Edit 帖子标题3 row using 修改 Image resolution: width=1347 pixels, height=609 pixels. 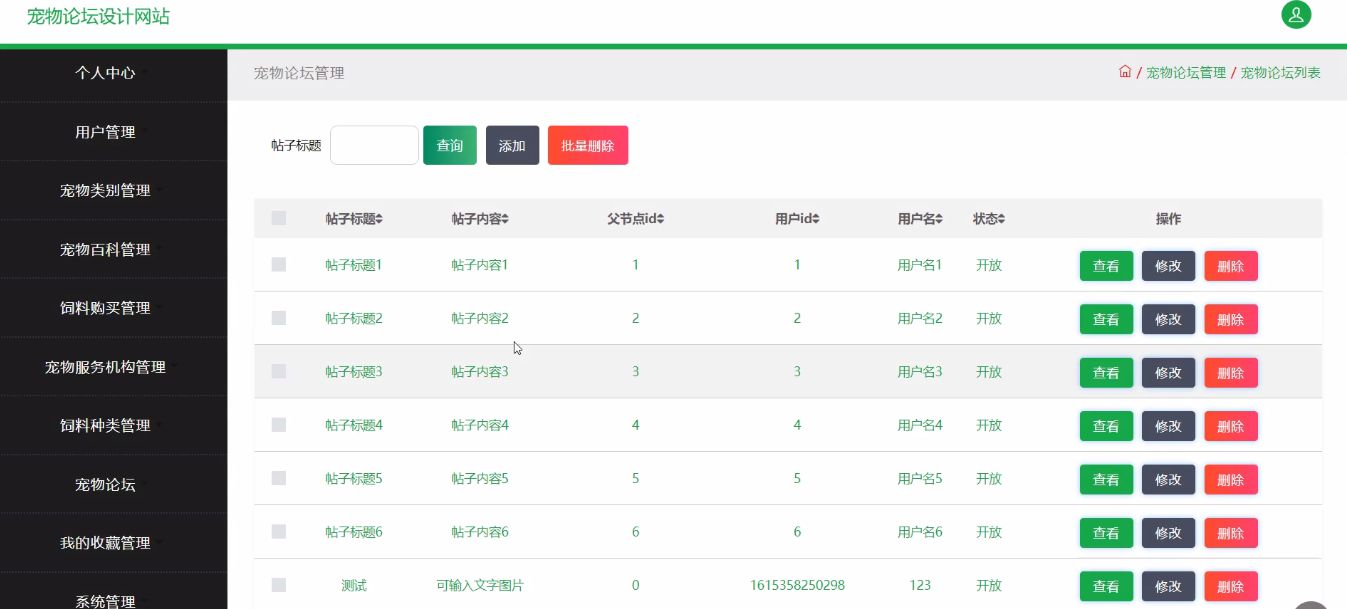[x=1168, y=373]
